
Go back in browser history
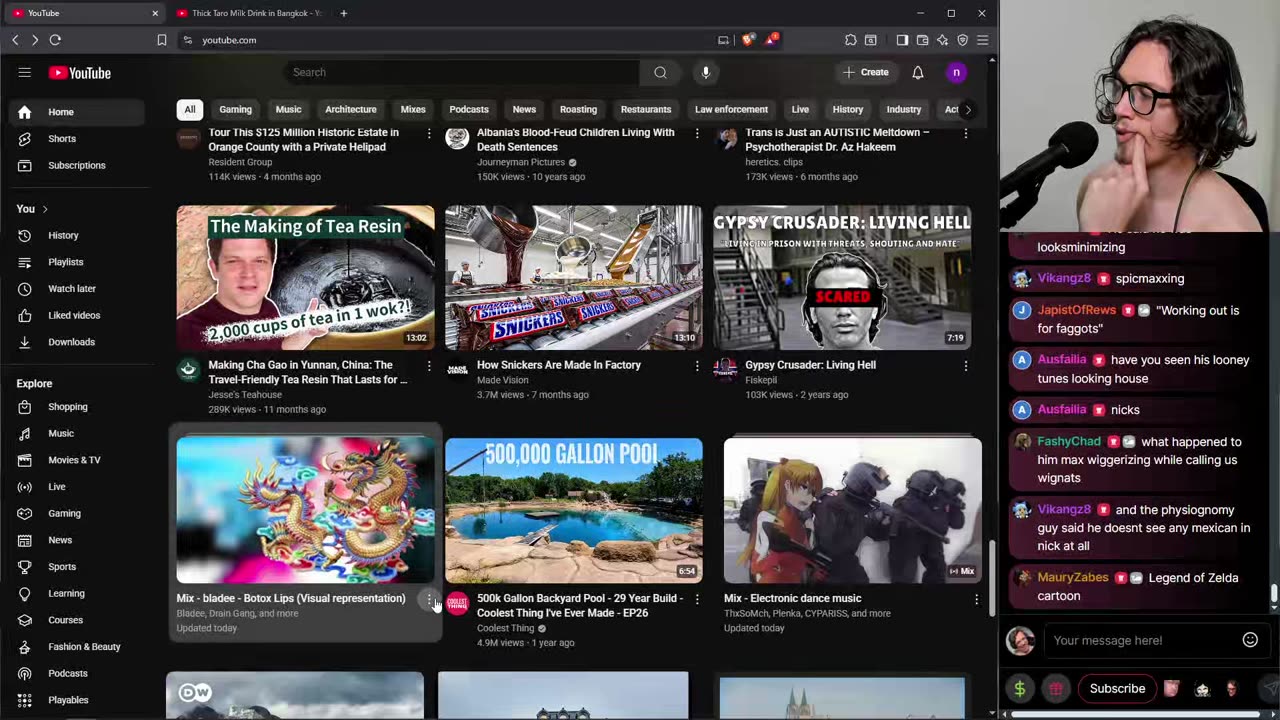15,40
